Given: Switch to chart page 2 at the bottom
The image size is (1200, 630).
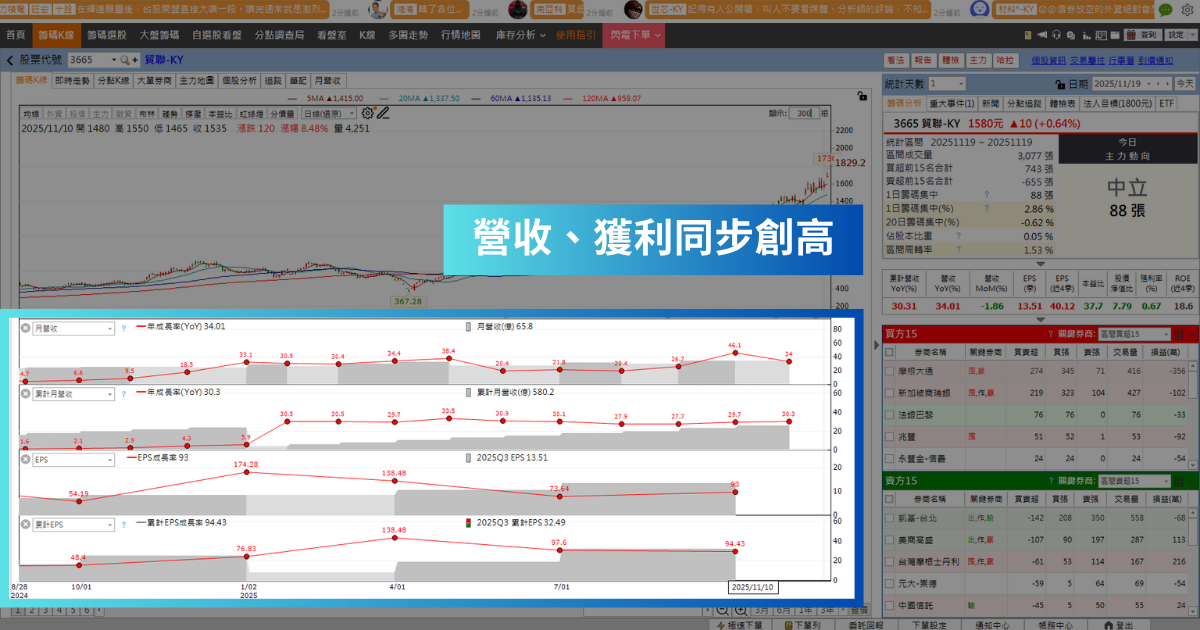Looking at the screenshot, I should [32, 609].
